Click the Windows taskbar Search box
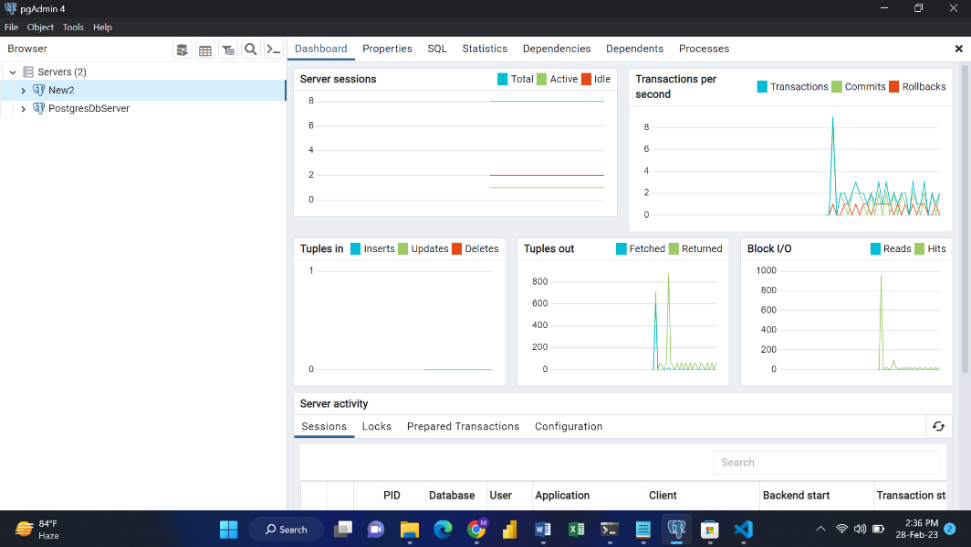The image size is (971, 547). (x=287, y=529)
